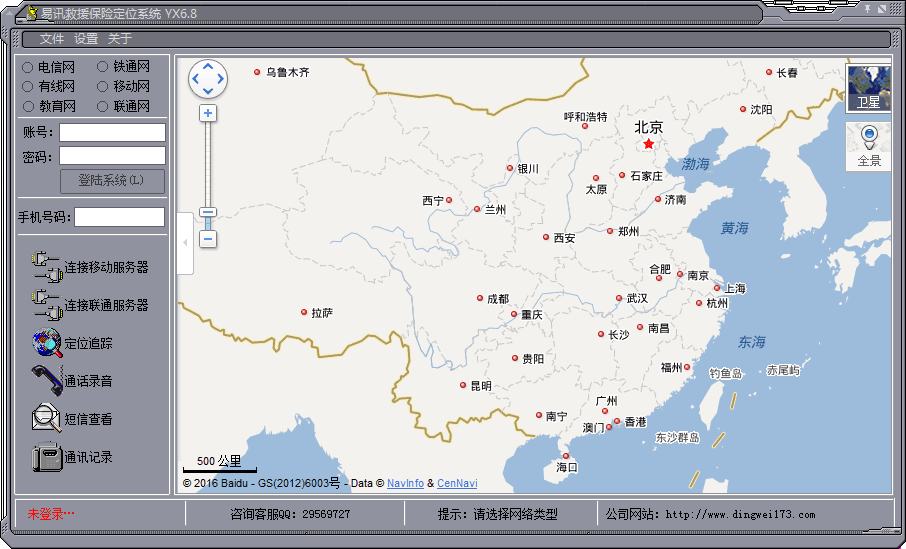Open 短信查看 SMS viewer
The width and height of the screenshot is (906, 549).
(x=47, y=419)
